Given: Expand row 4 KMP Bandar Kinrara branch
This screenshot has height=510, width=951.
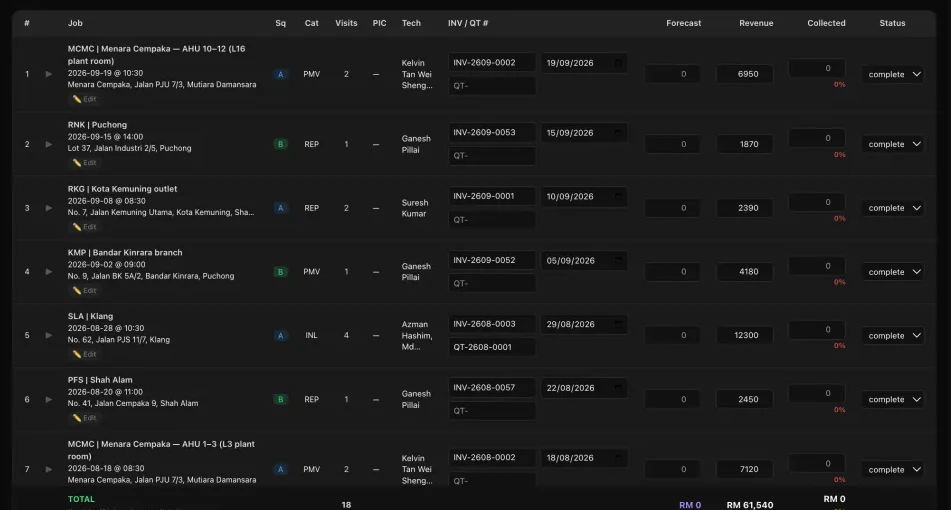Looking at the screenshot, I should tap(49, 272).
